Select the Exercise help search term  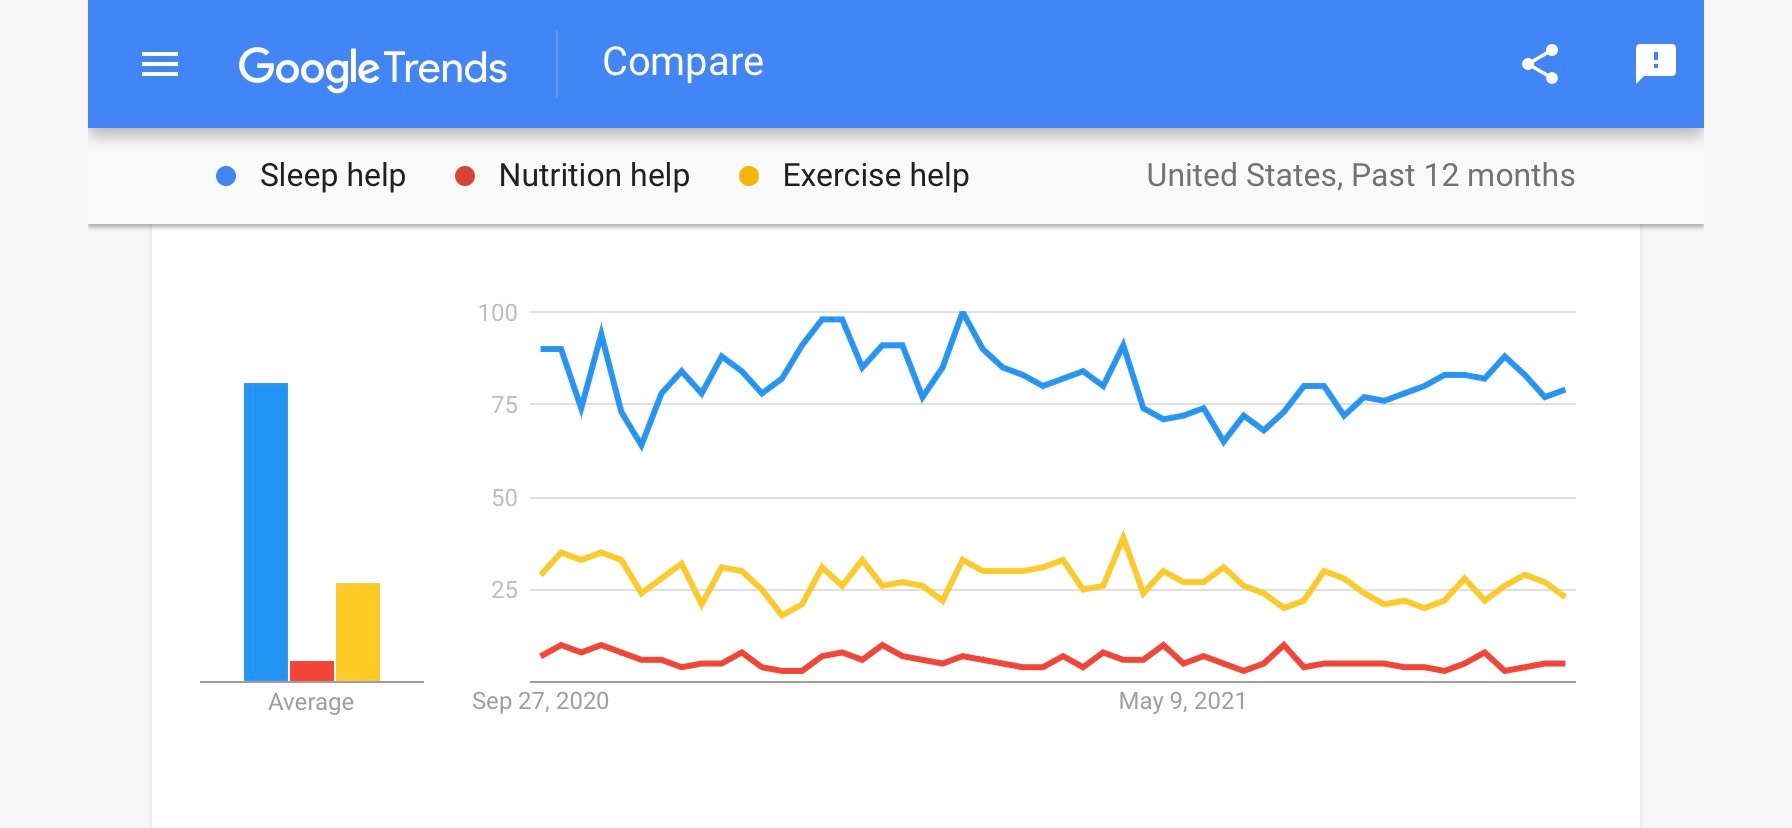pyautogui.click(x=875, y=176)
